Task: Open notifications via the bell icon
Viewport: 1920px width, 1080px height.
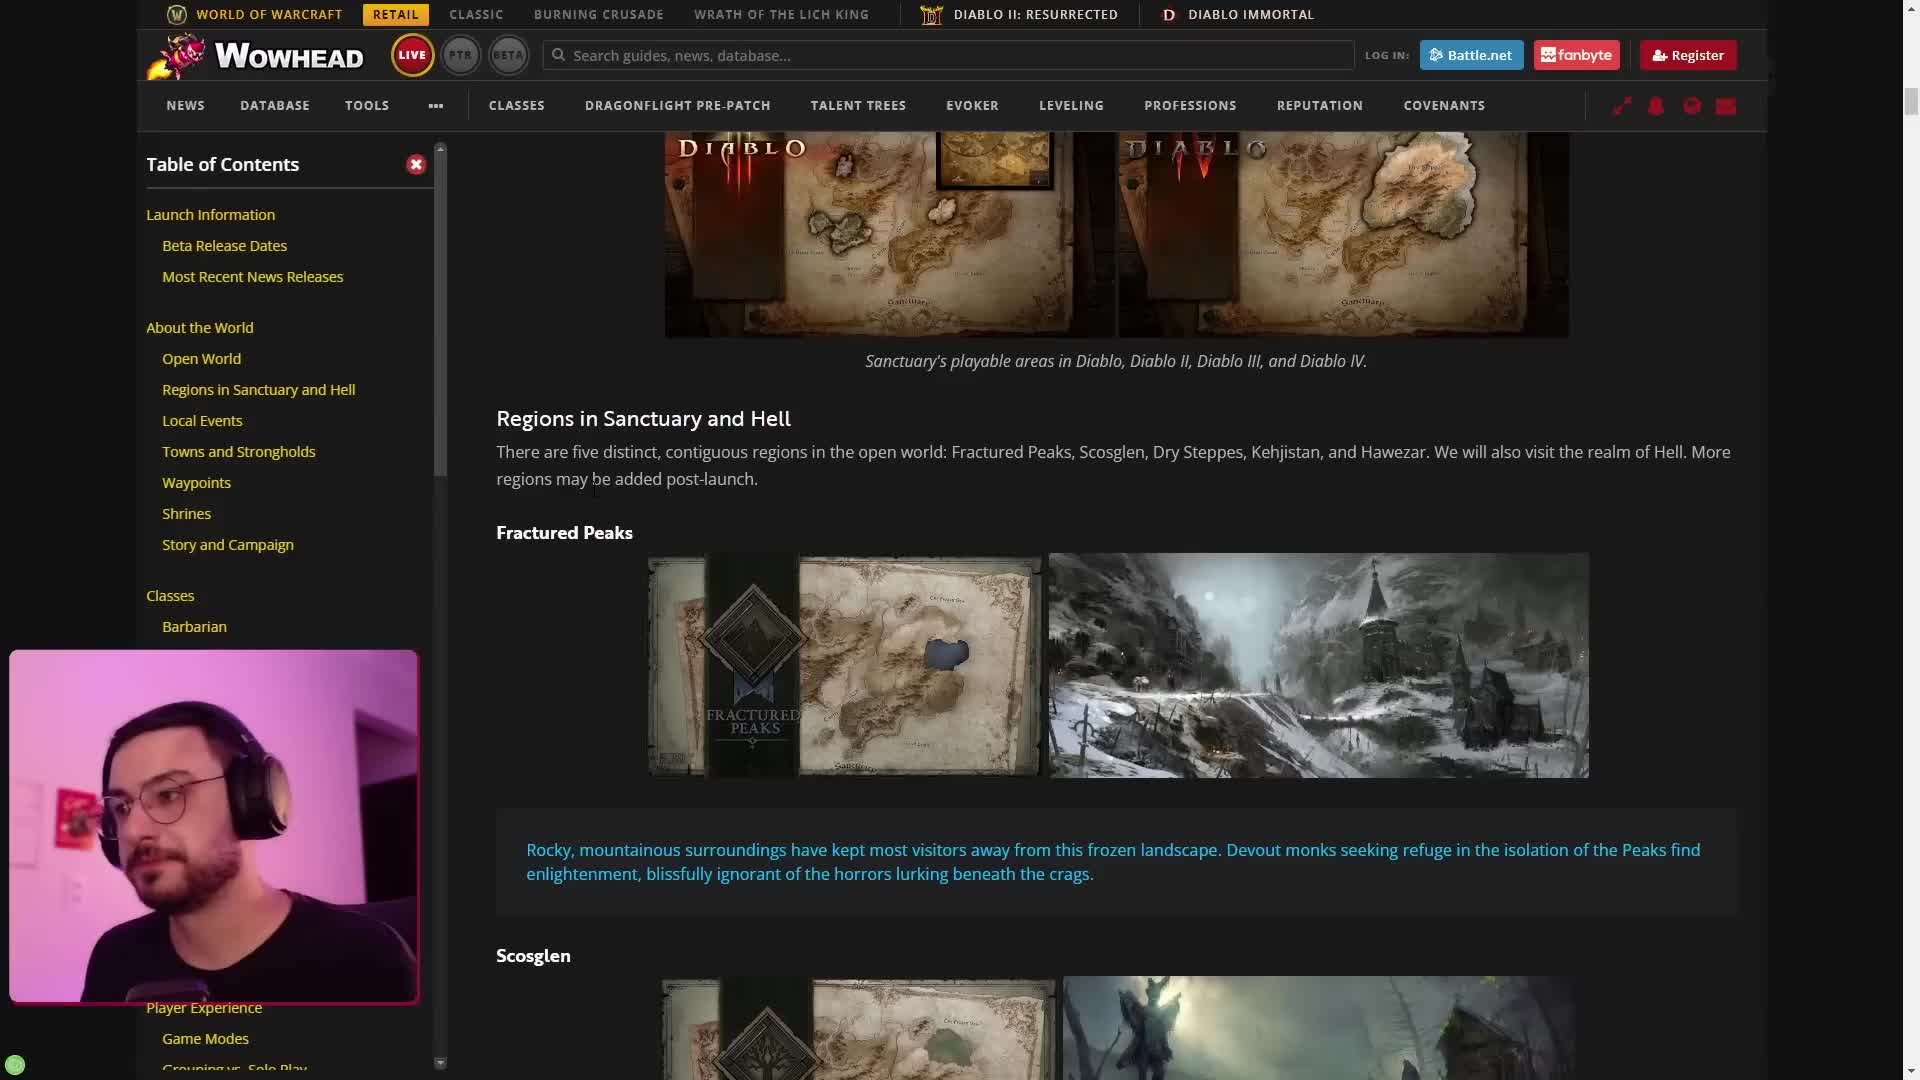Action: click(x=1656, y=106)
